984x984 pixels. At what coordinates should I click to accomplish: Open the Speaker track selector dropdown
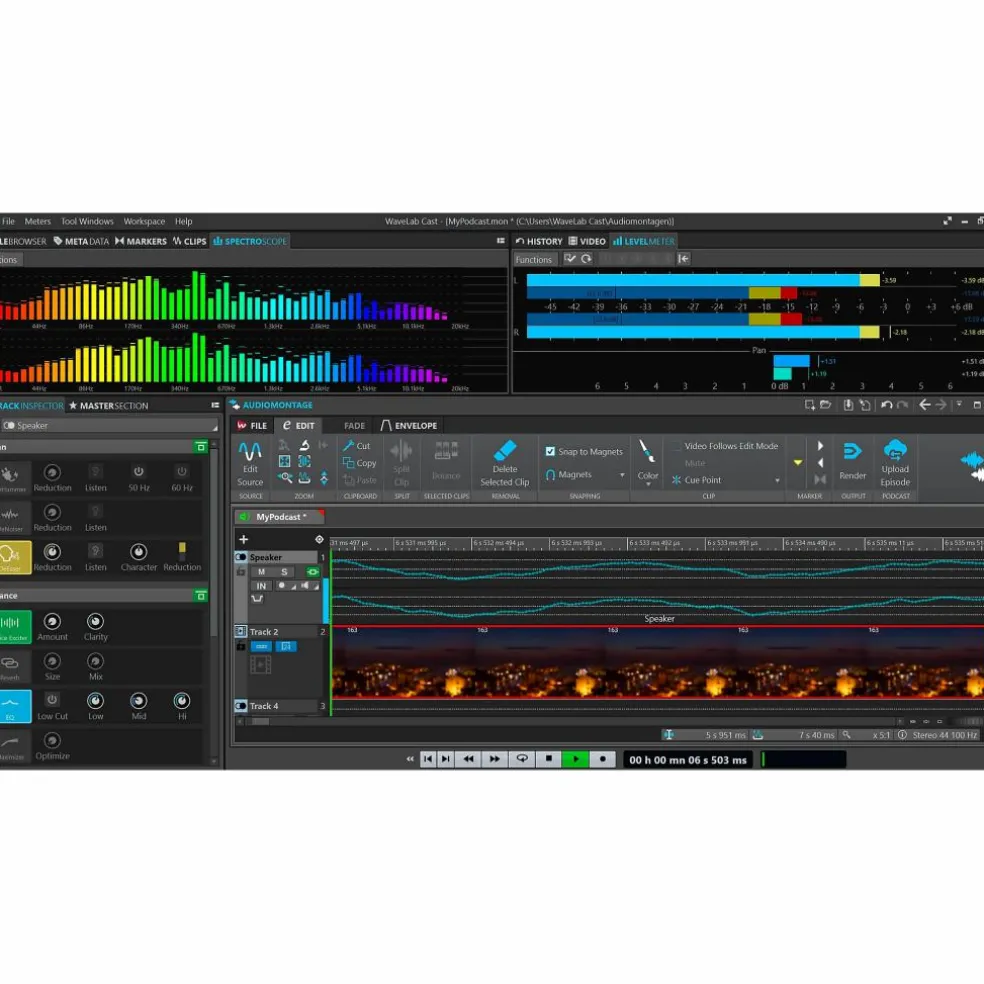109,425
